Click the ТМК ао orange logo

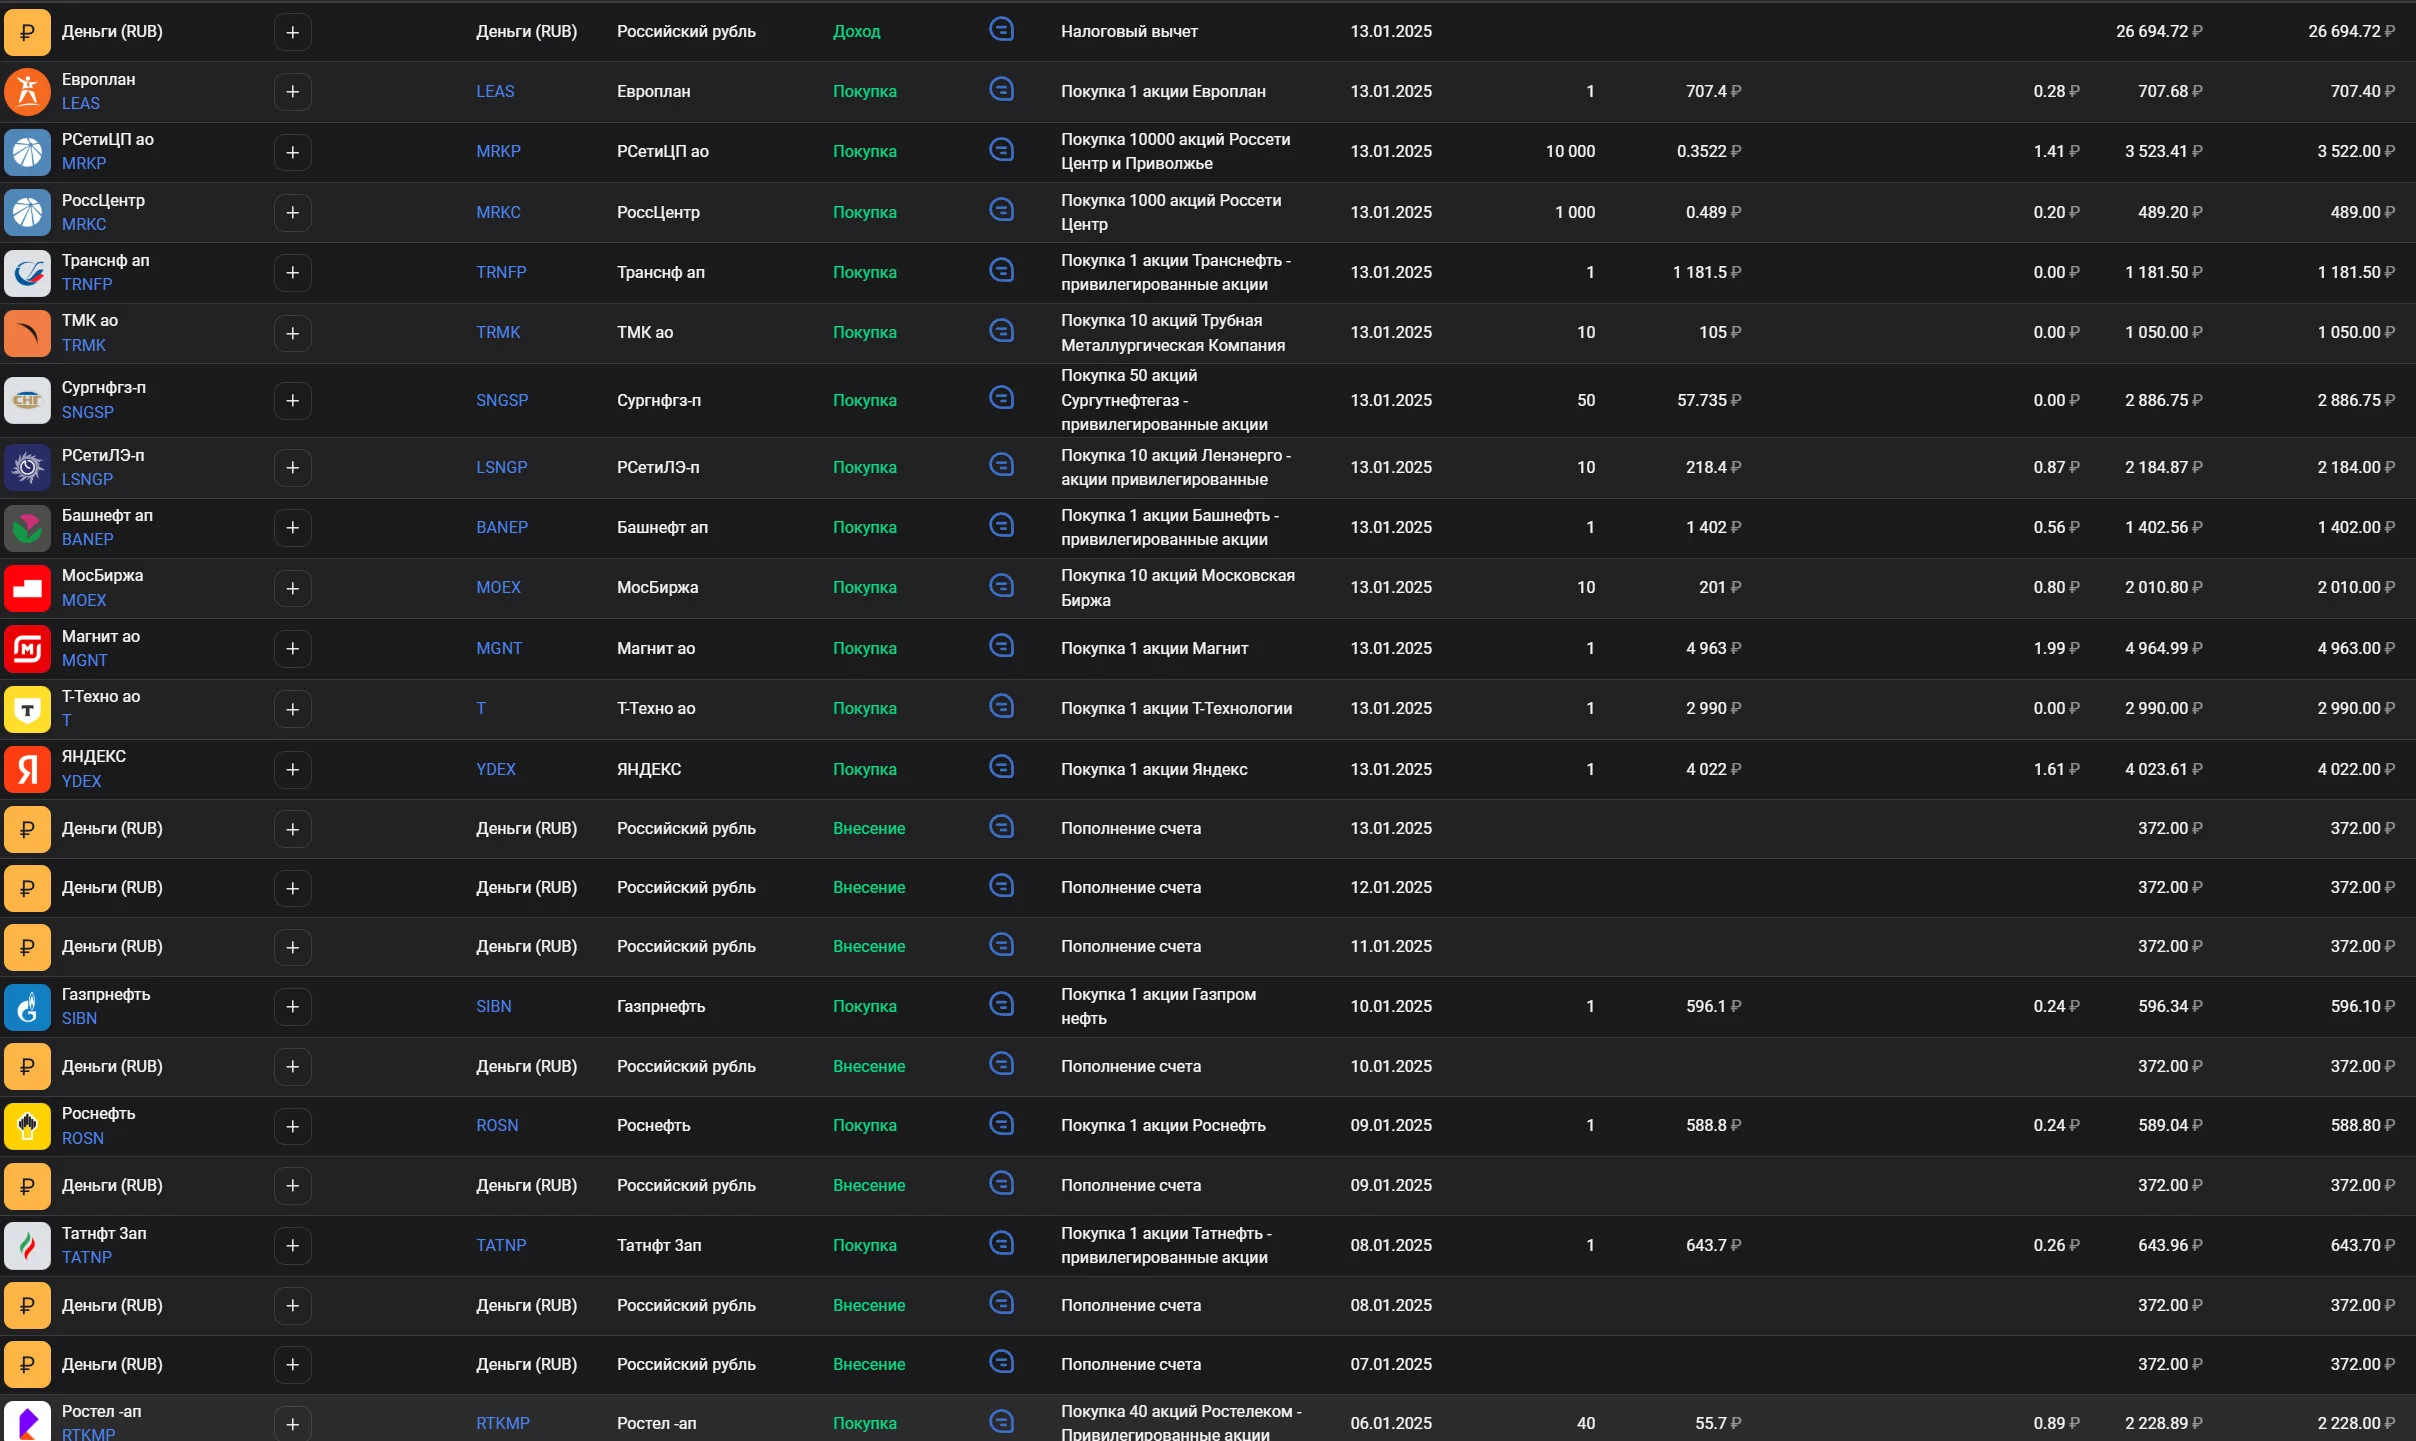(28, 333)
